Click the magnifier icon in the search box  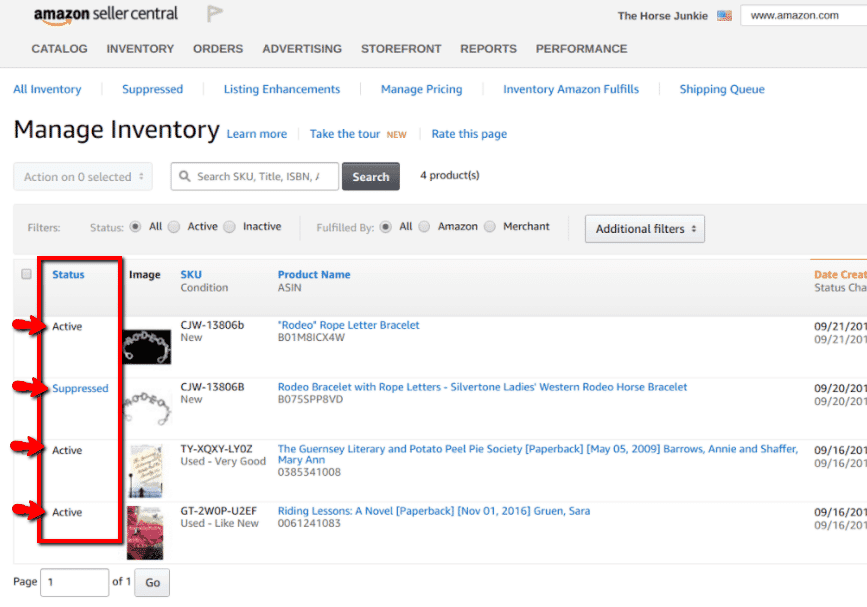(185, 176)
